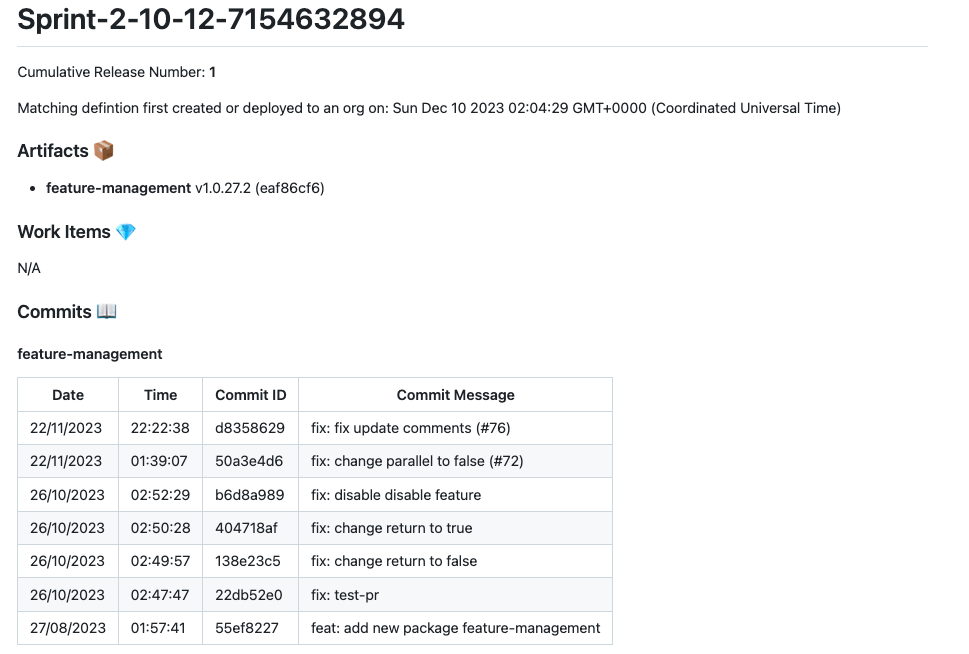Click the open book emoji beside Commits
The width and height of the screenshot is (969, 654).
point(107,312)
